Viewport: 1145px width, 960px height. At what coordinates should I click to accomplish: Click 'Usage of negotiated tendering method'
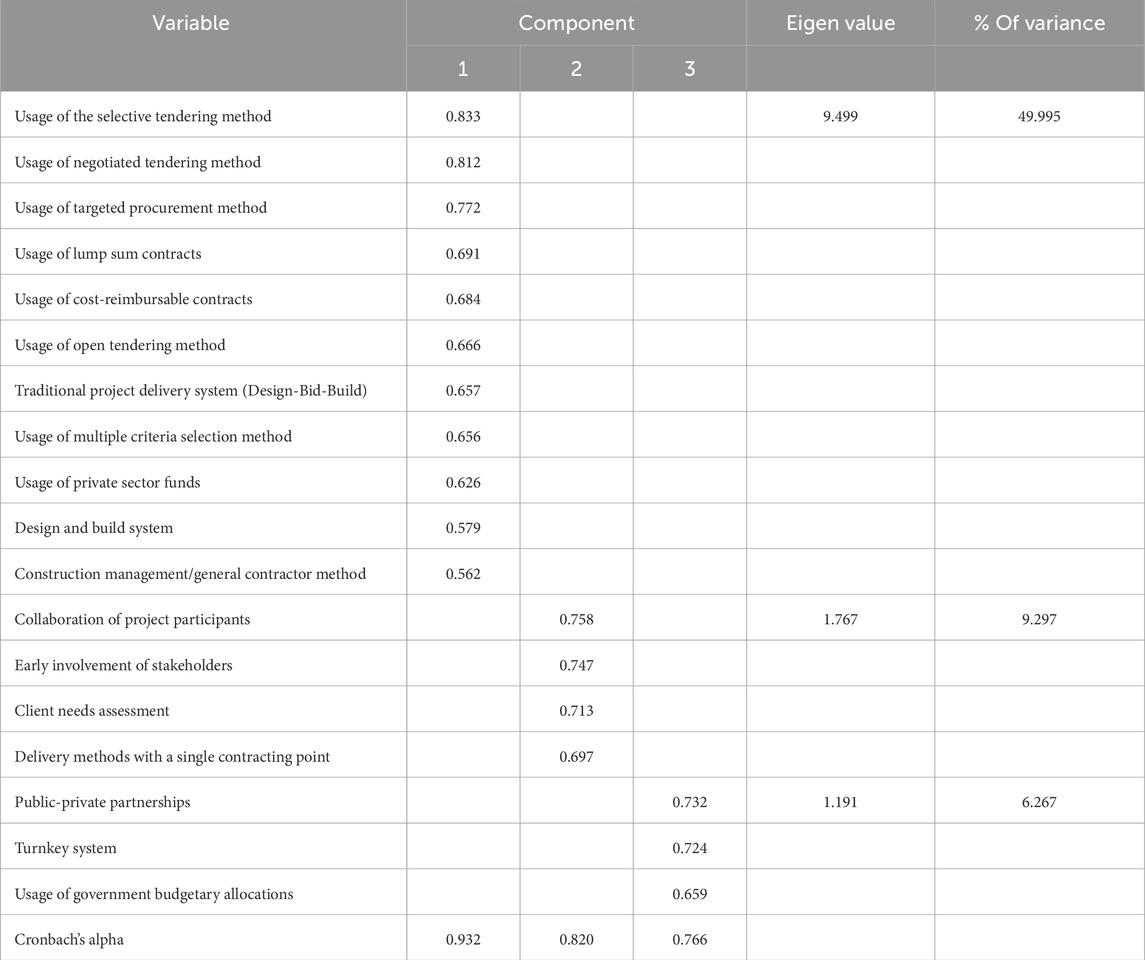pyautogui.click(x=138, y=162)
